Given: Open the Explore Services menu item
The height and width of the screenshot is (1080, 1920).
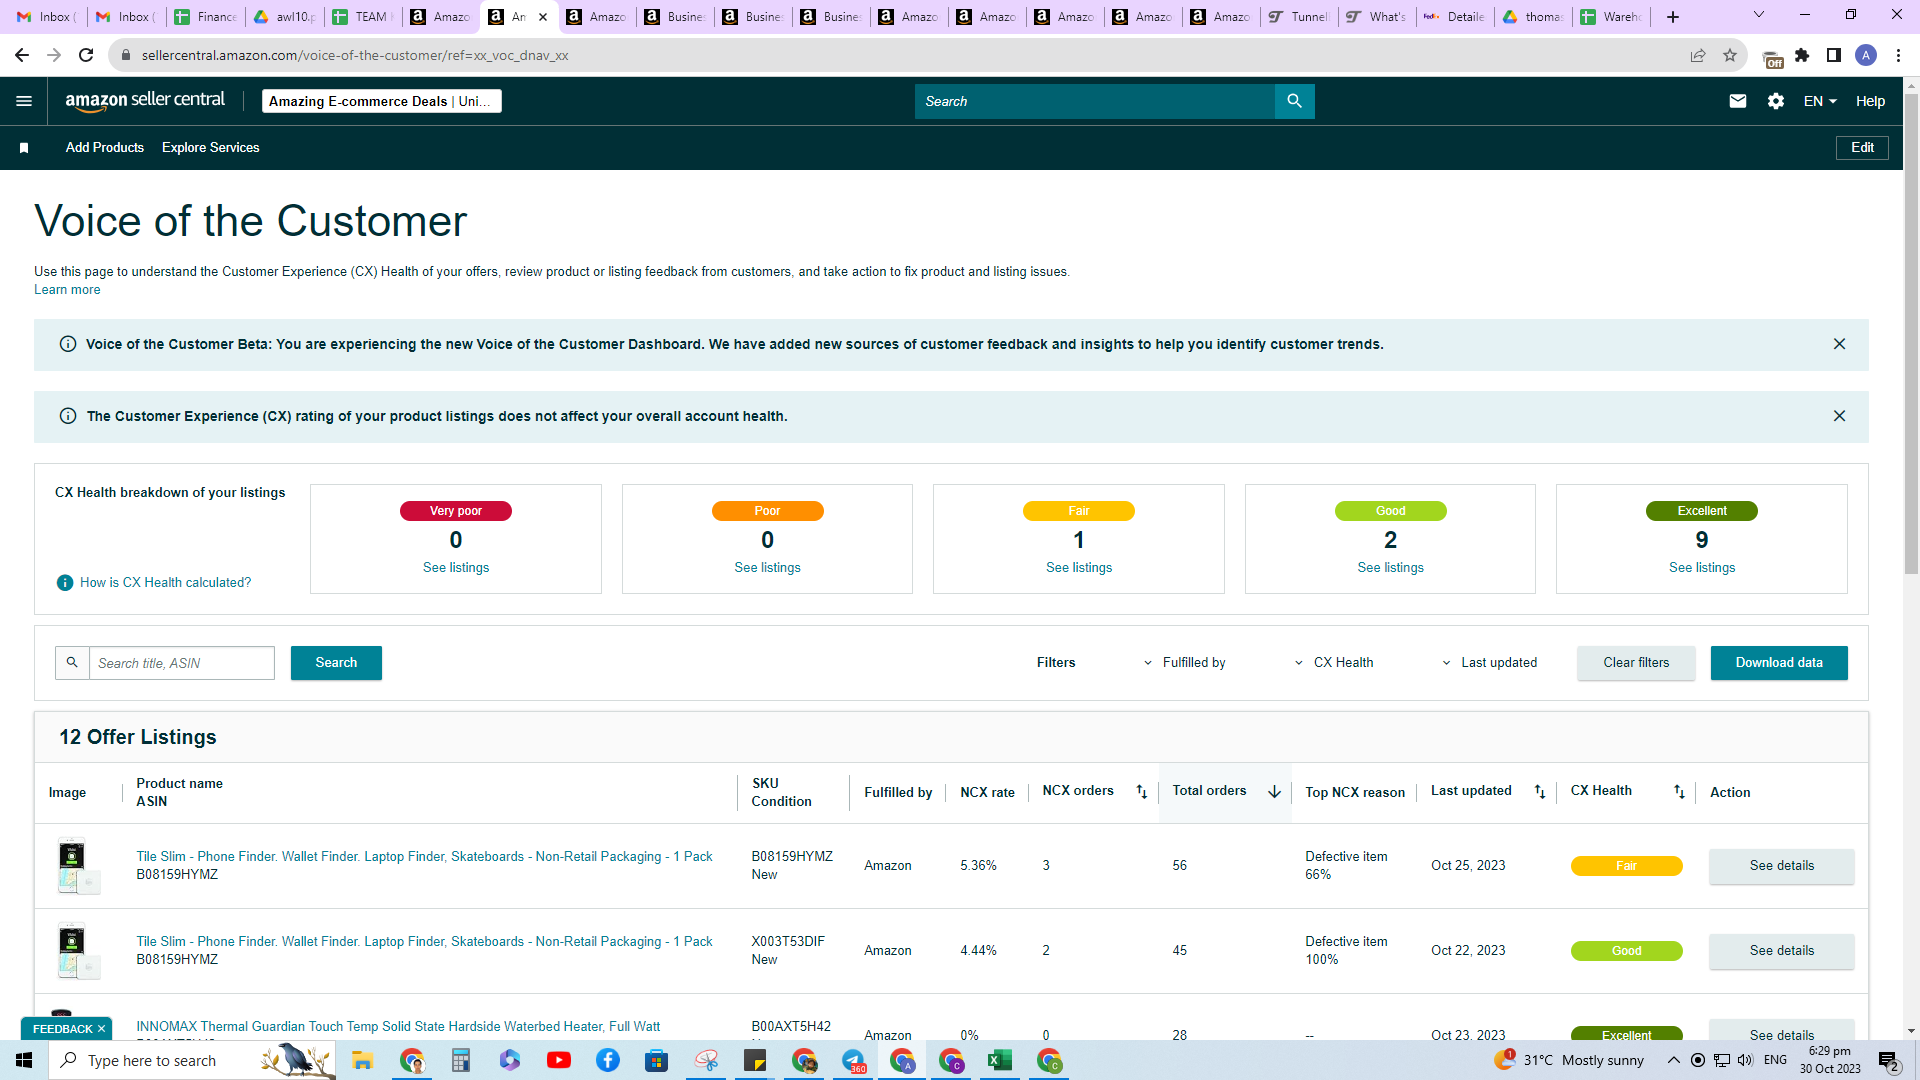Looking at the screenshot, I should 211,148.
